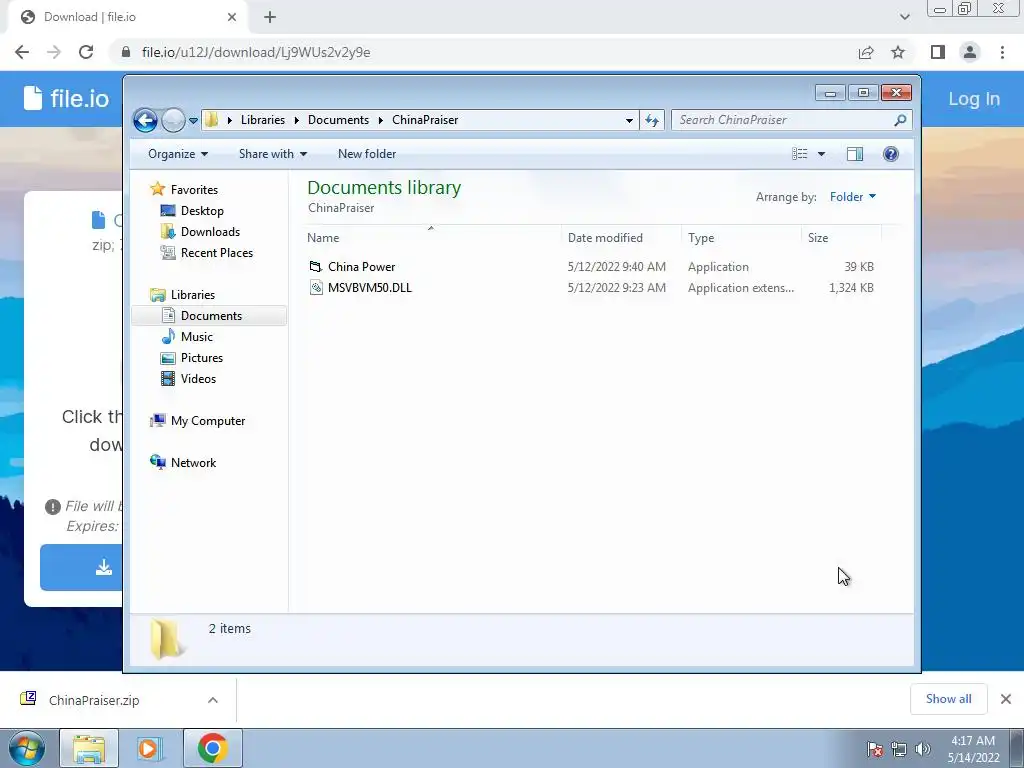1024x768 pixels.
Task: Open the downloaded ChinaPraiser.zip file
Action: coord(94,700)
